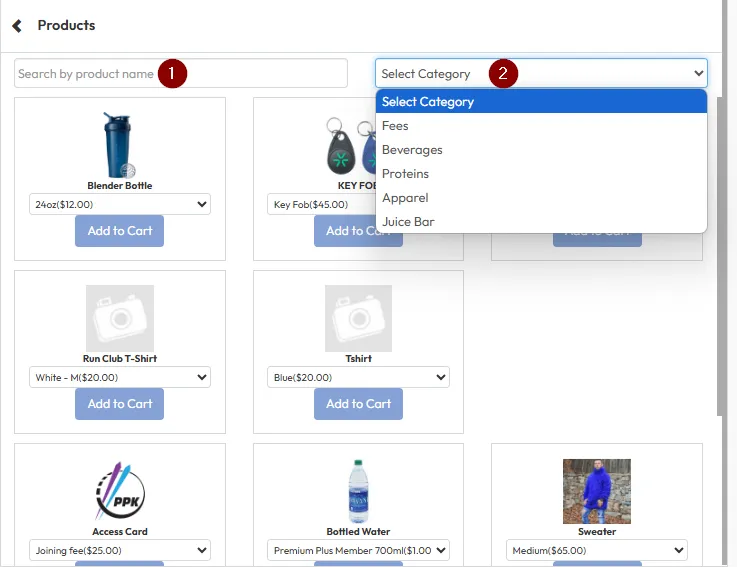Add Blender Bottle to cart

point(120,231)
